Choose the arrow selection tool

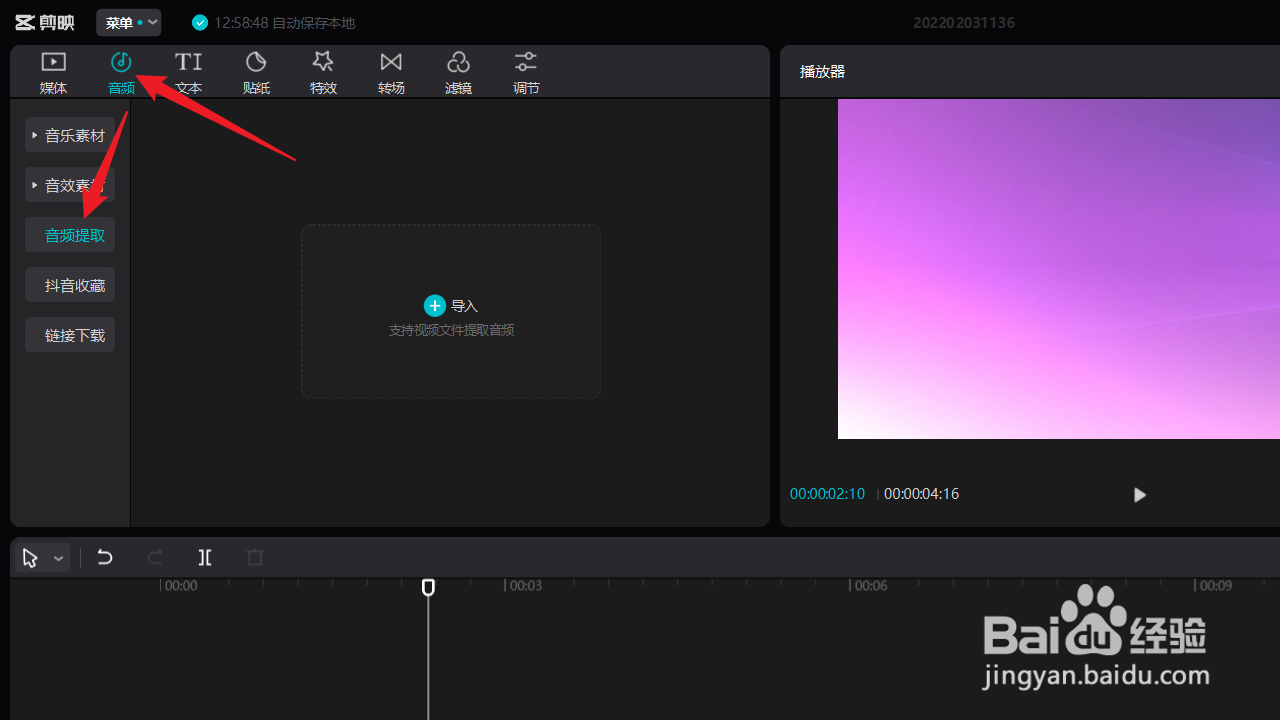30,558
